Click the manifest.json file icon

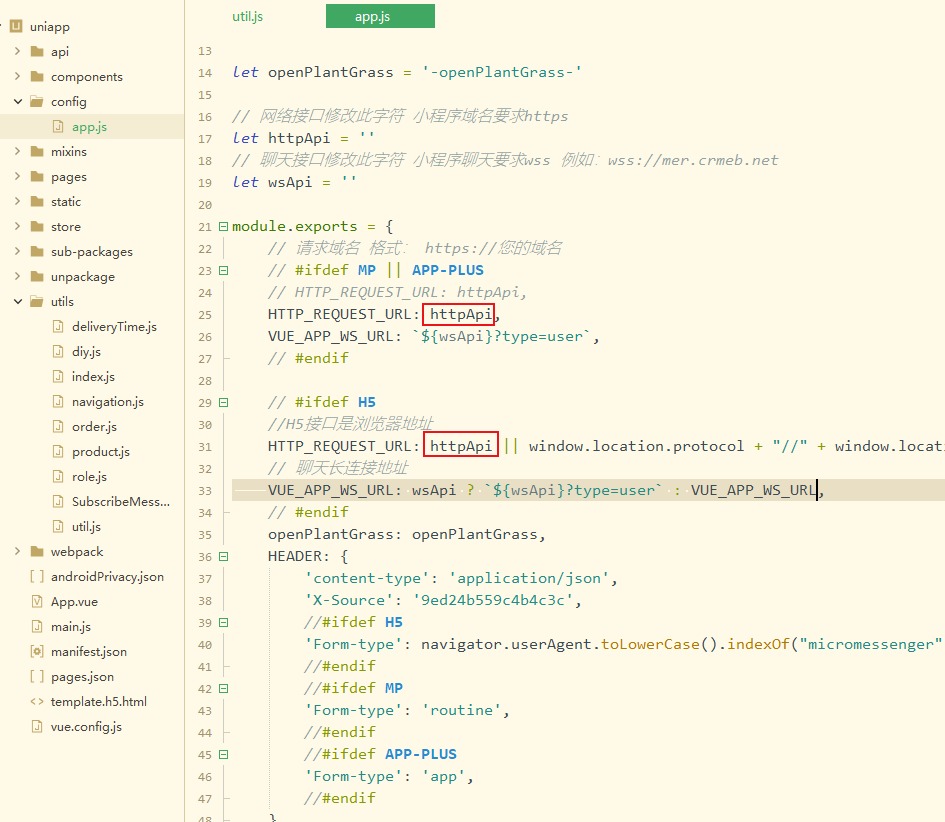click(37, 652)
